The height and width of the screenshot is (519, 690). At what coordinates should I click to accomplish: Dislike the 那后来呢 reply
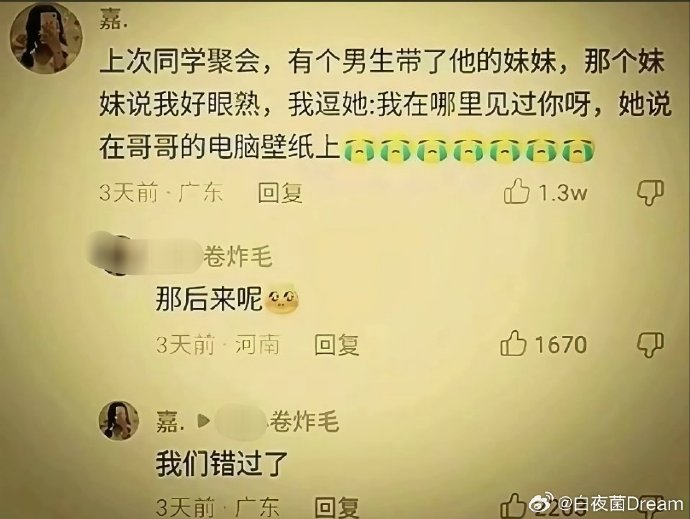650,345
